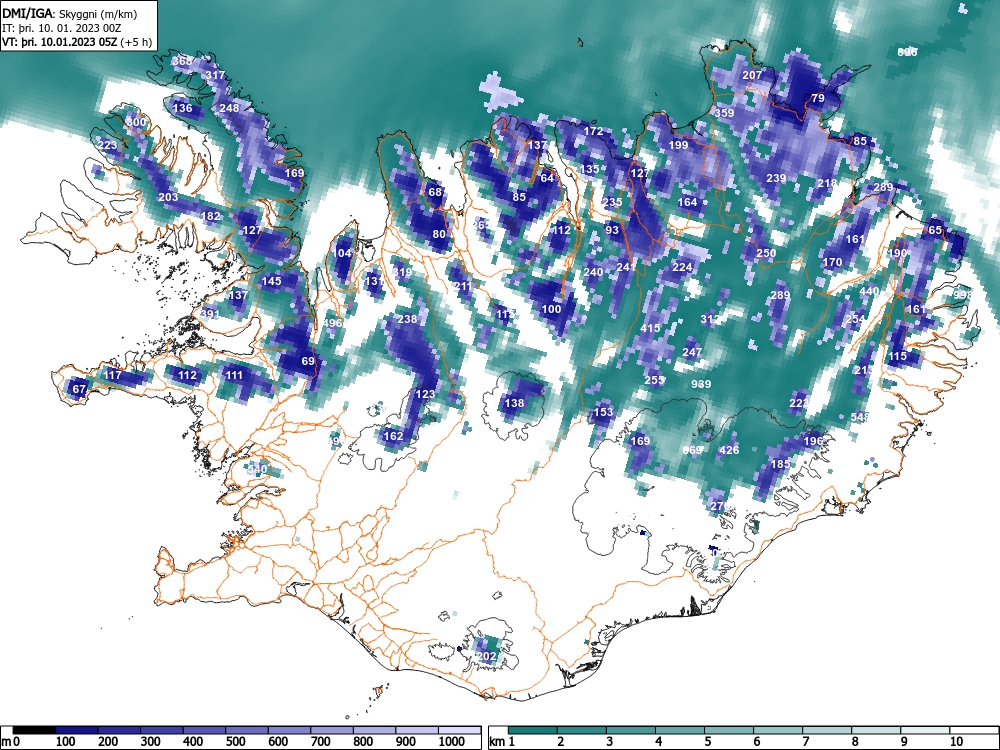The width and height of the screenshot is (1000, 750).
Task: Click the 'km 1' label on the kilometre scale
Action: point(501,742)
